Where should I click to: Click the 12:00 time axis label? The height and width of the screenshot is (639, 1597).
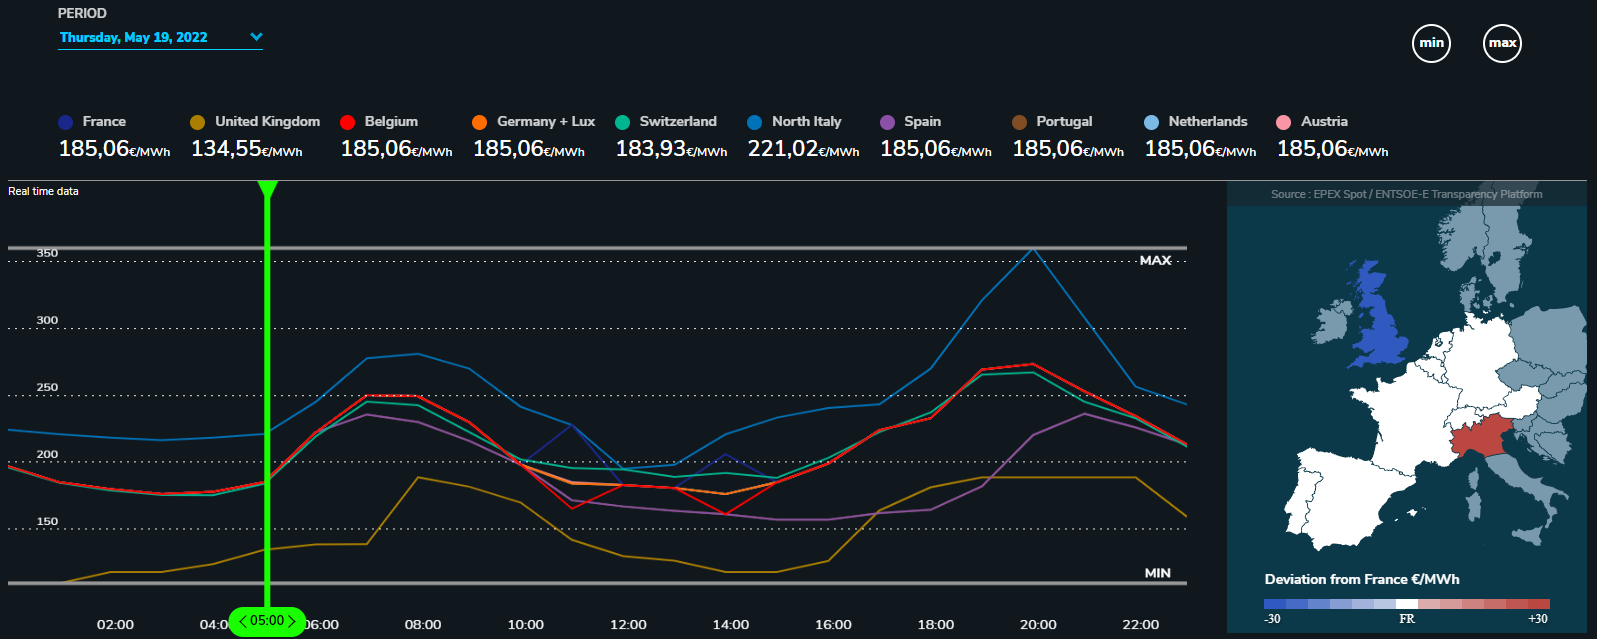(x=628, y=625)
